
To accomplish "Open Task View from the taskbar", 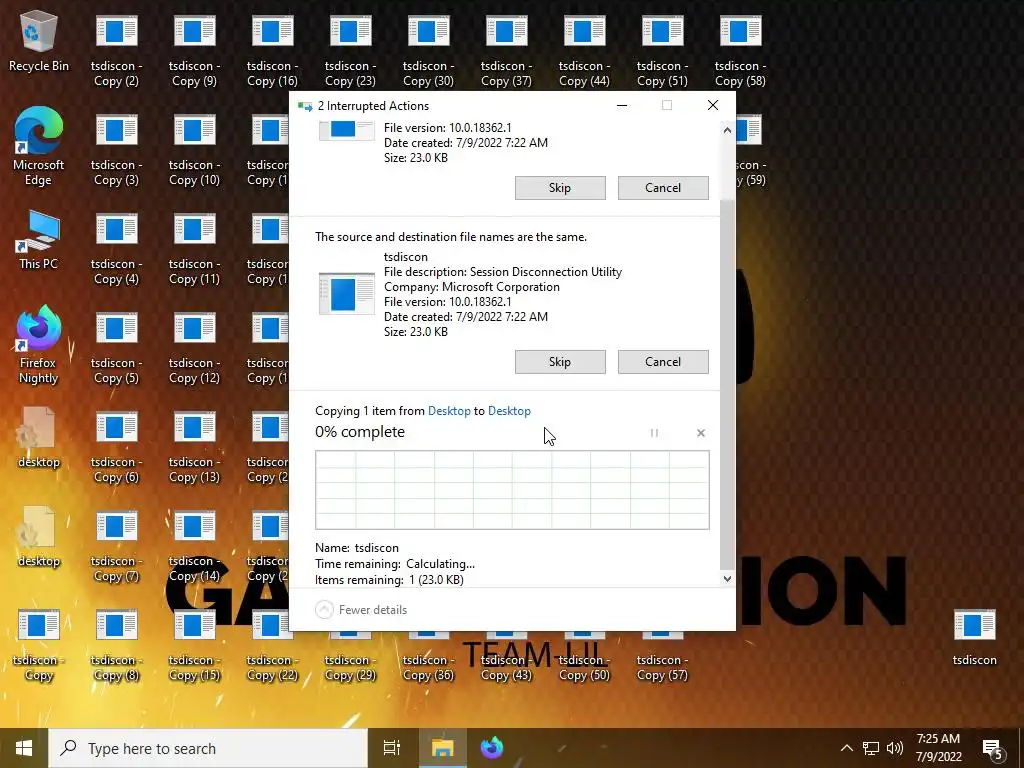I will (392, 748).
